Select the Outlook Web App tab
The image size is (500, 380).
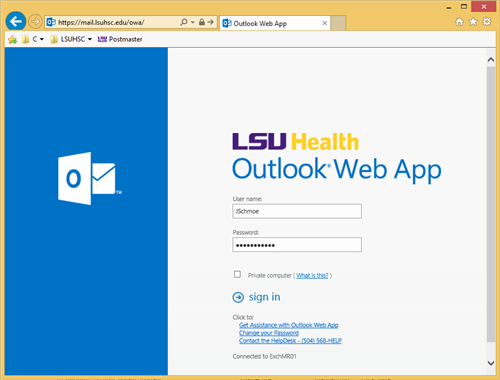tap(275, 23)
